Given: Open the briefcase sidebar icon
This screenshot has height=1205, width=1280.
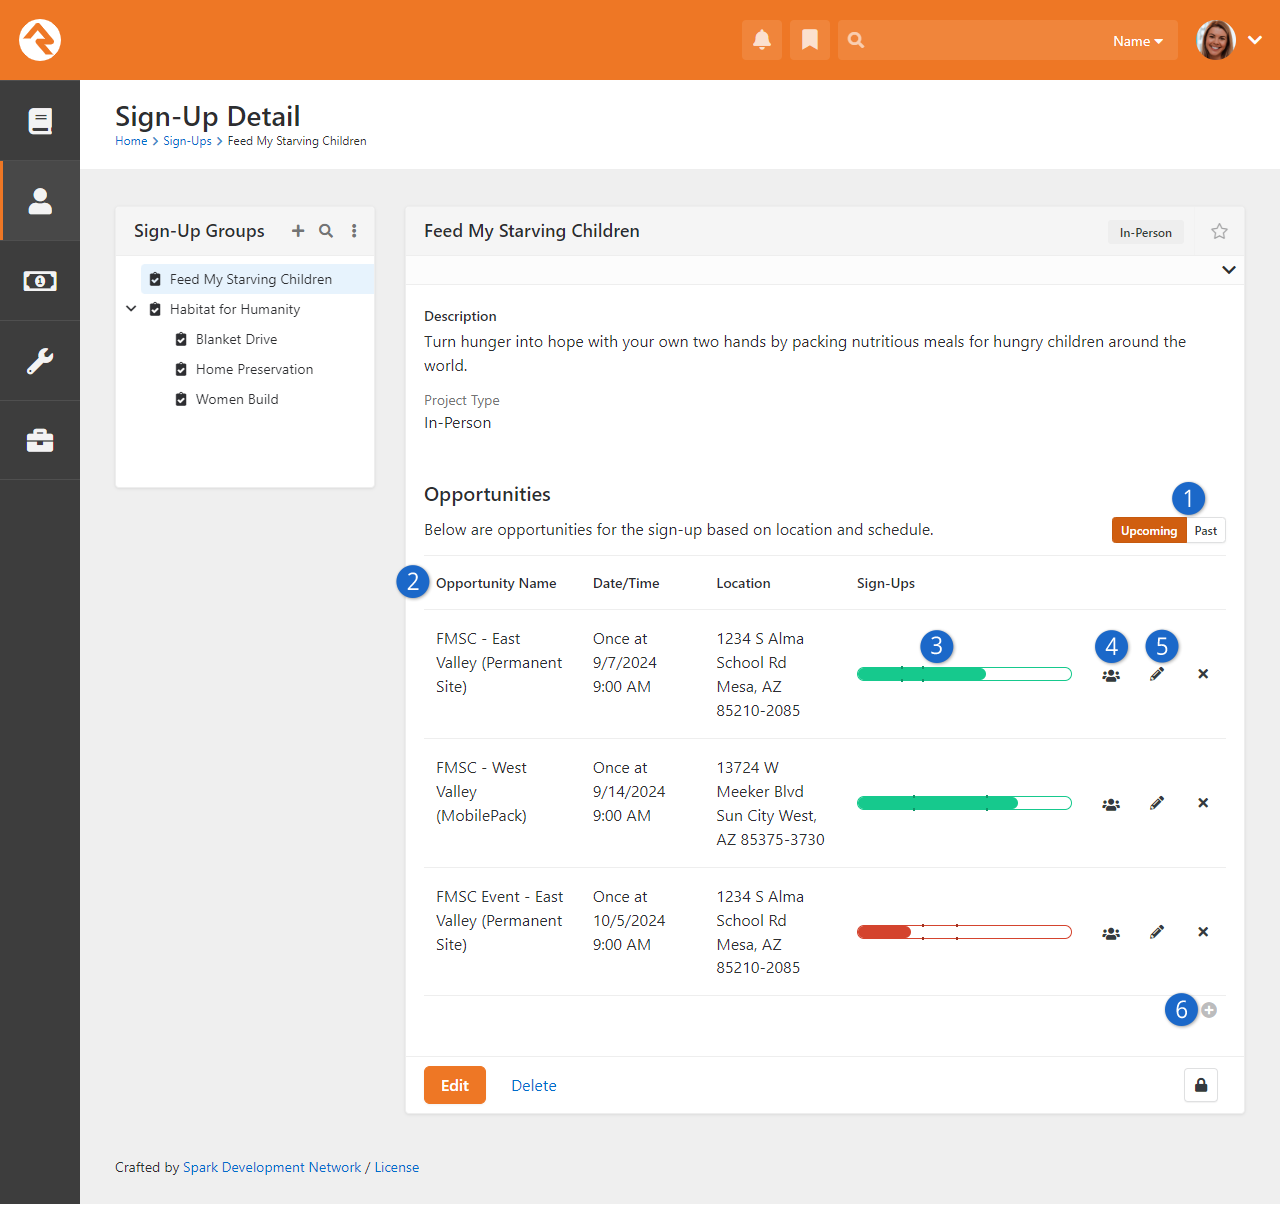Looking at the screenshot, I should tap(40, 441).
